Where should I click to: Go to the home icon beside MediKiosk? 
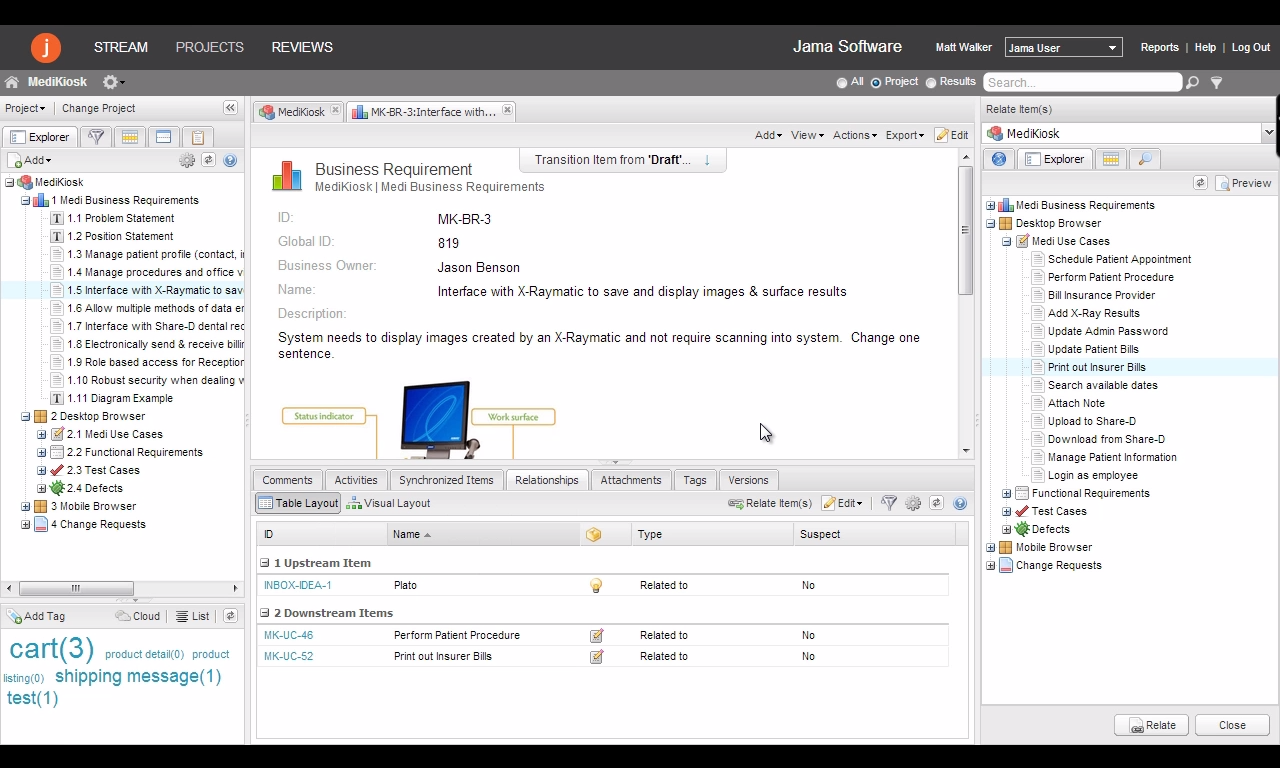12,82
